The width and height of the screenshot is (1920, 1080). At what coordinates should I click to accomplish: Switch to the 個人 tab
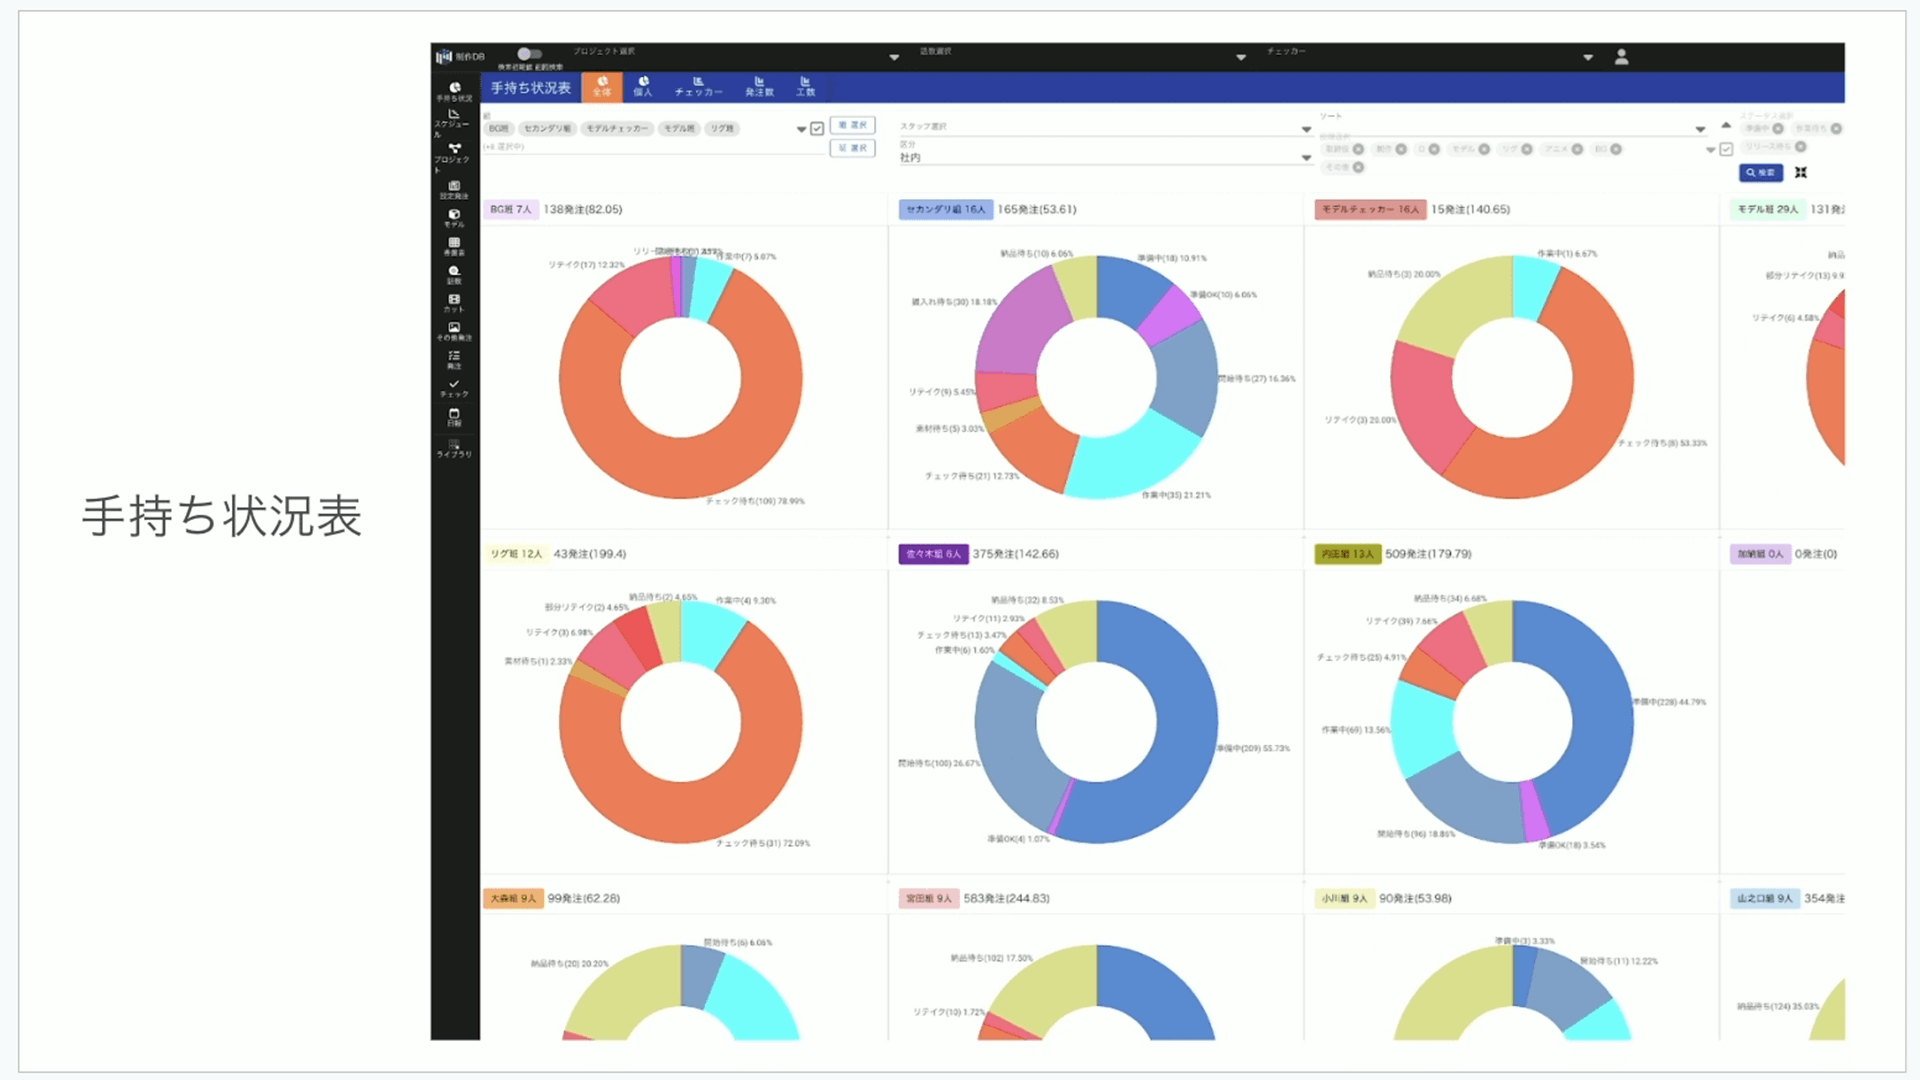(x=643, y=87)
